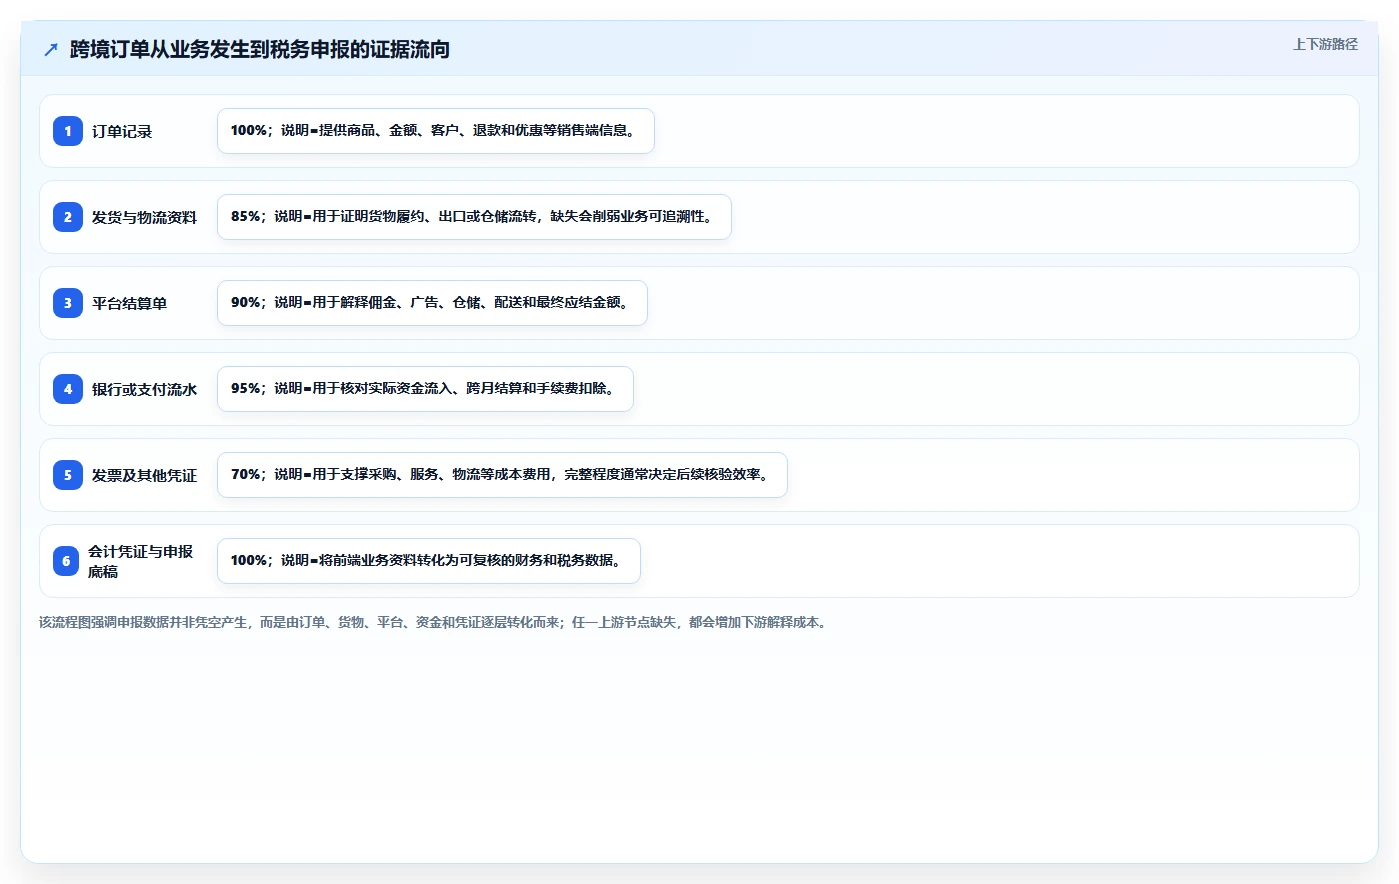Click the 100% description box for 订单记录

[x=436, y=131]
